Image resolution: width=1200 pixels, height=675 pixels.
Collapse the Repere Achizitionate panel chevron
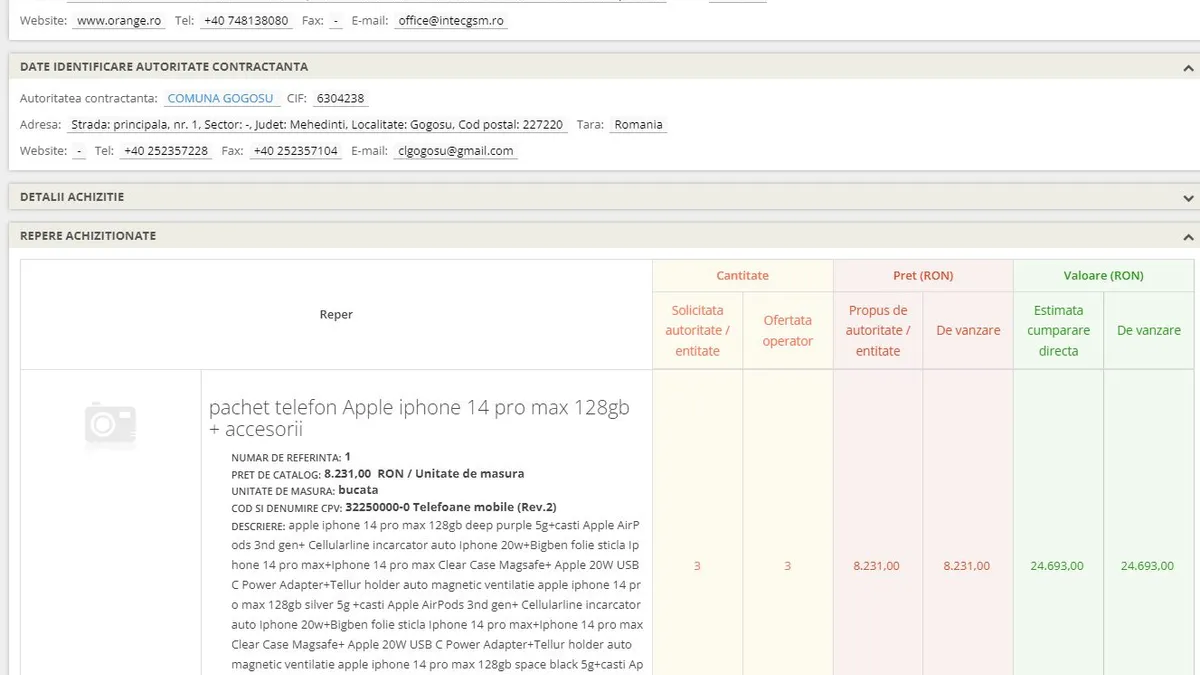1188,237
